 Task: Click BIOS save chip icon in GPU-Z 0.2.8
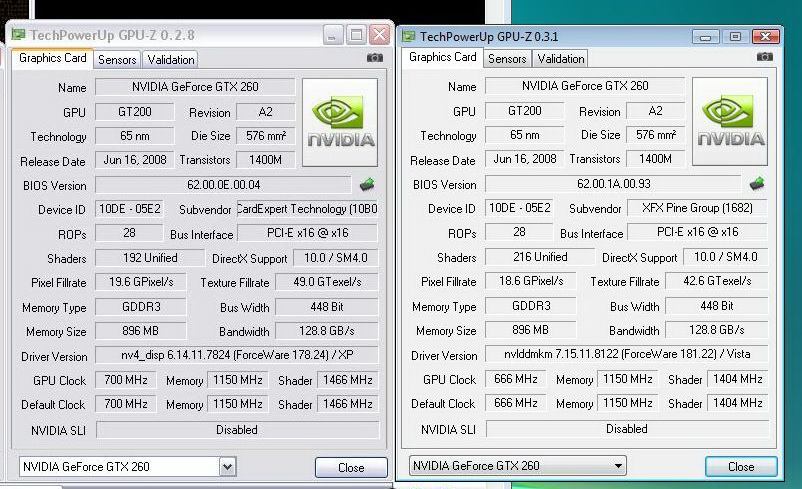point(367,185)
